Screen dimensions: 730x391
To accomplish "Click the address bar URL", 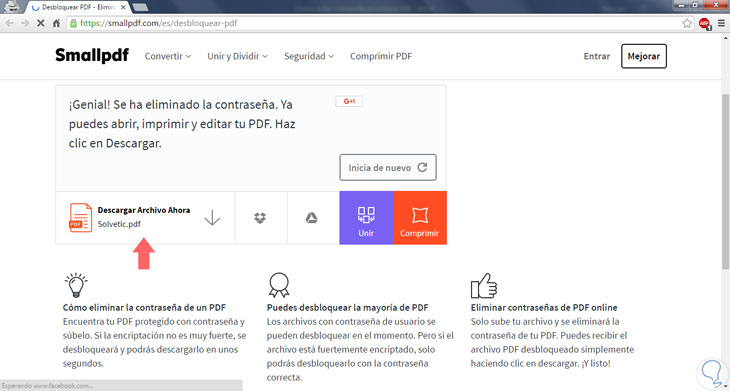I will [x=159, y=23].
